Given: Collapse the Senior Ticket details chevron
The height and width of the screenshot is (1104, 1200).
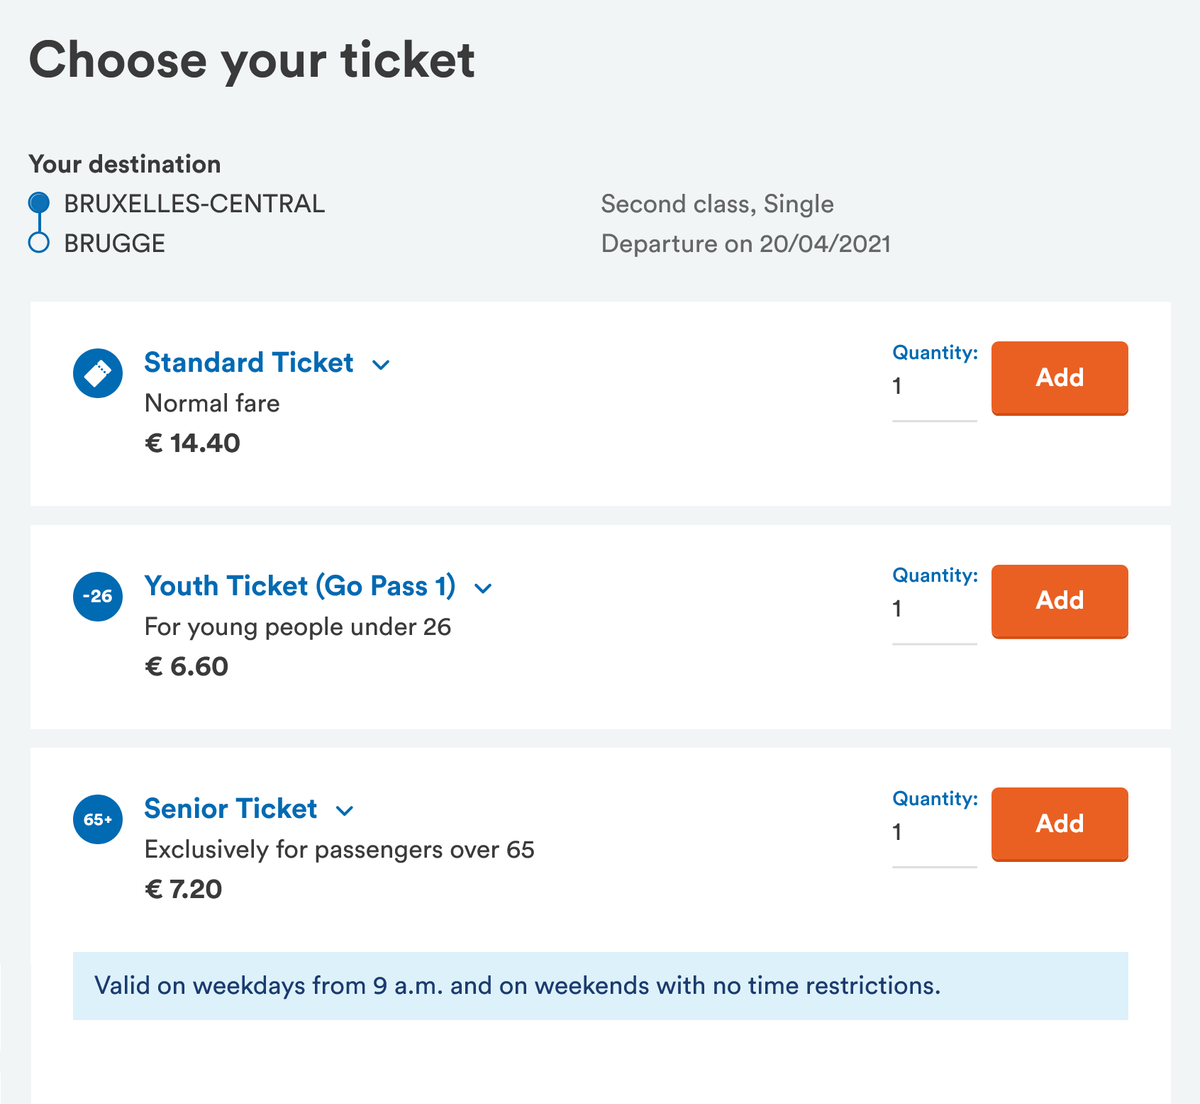Looking at the screenshot, I should (x=345, y=811).
